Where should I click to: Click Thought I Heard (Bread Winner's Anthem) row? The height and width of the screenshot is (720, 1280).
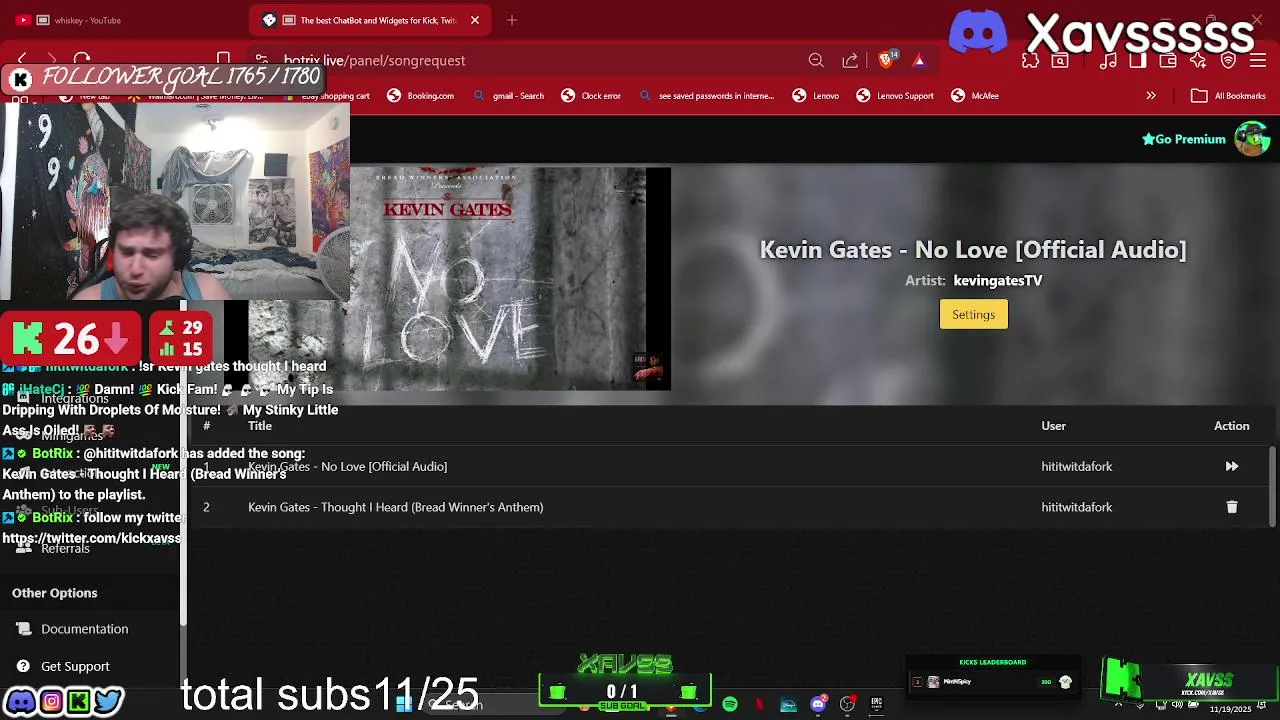[396, 507]
